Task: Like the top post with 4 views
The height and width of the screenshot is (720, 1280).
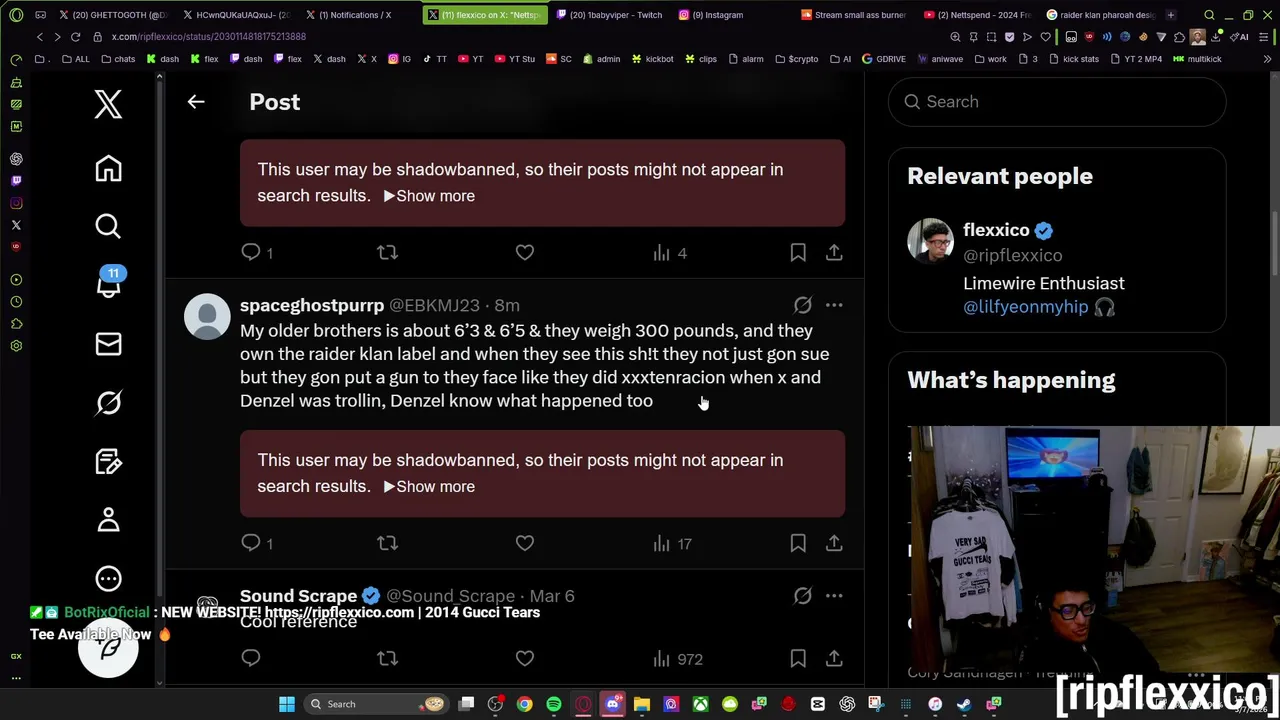Action: coord(525,253)
